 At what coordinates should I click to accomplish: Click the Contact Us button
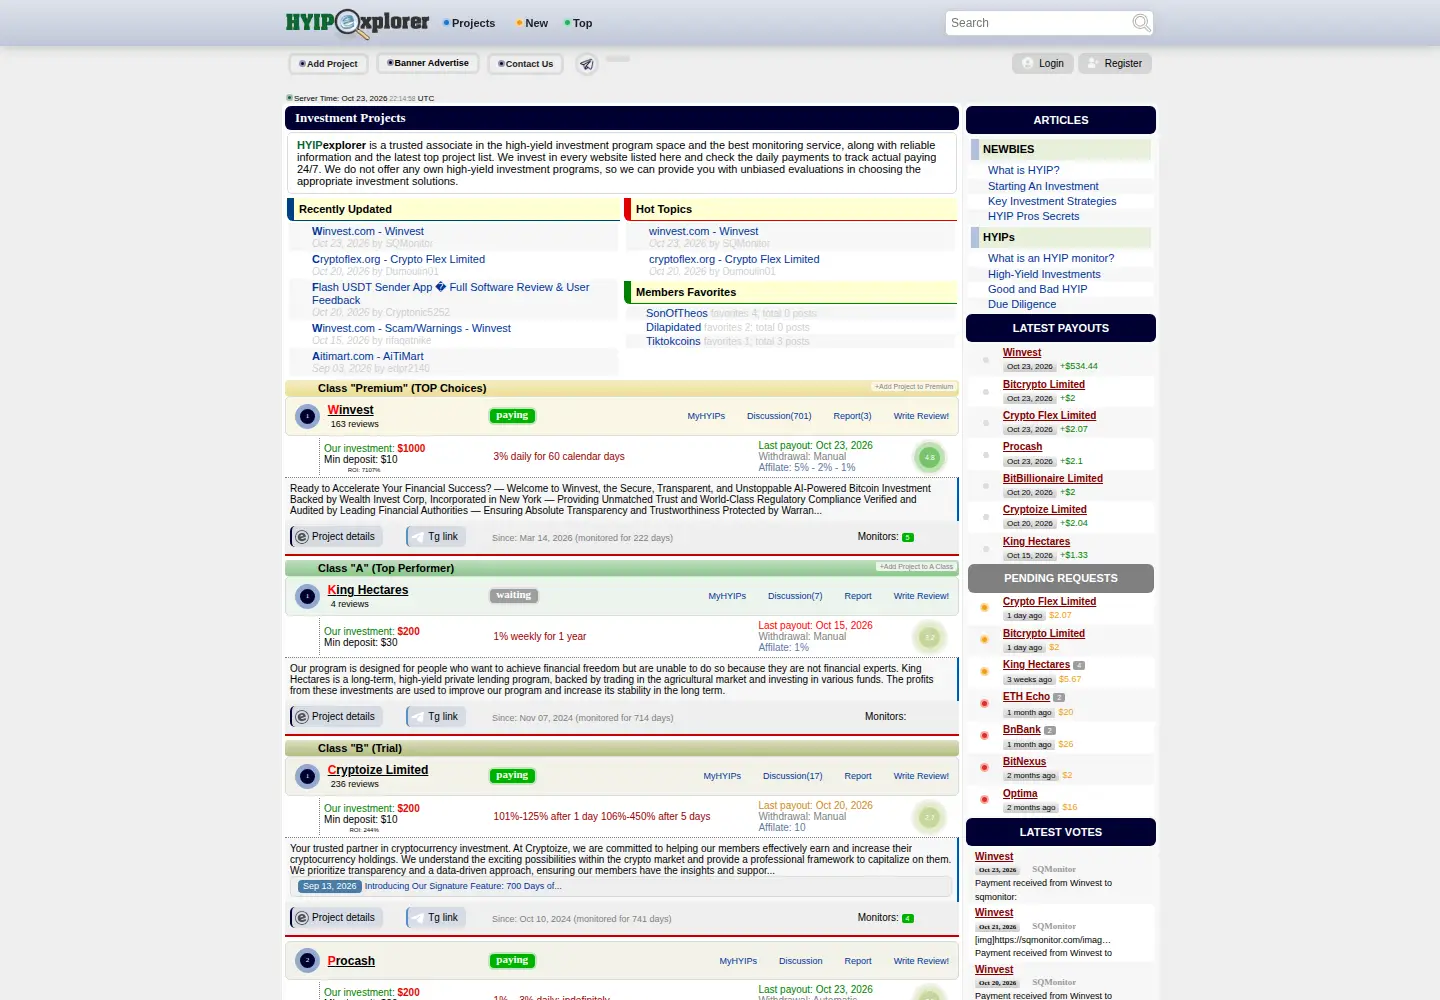point(526,64)
